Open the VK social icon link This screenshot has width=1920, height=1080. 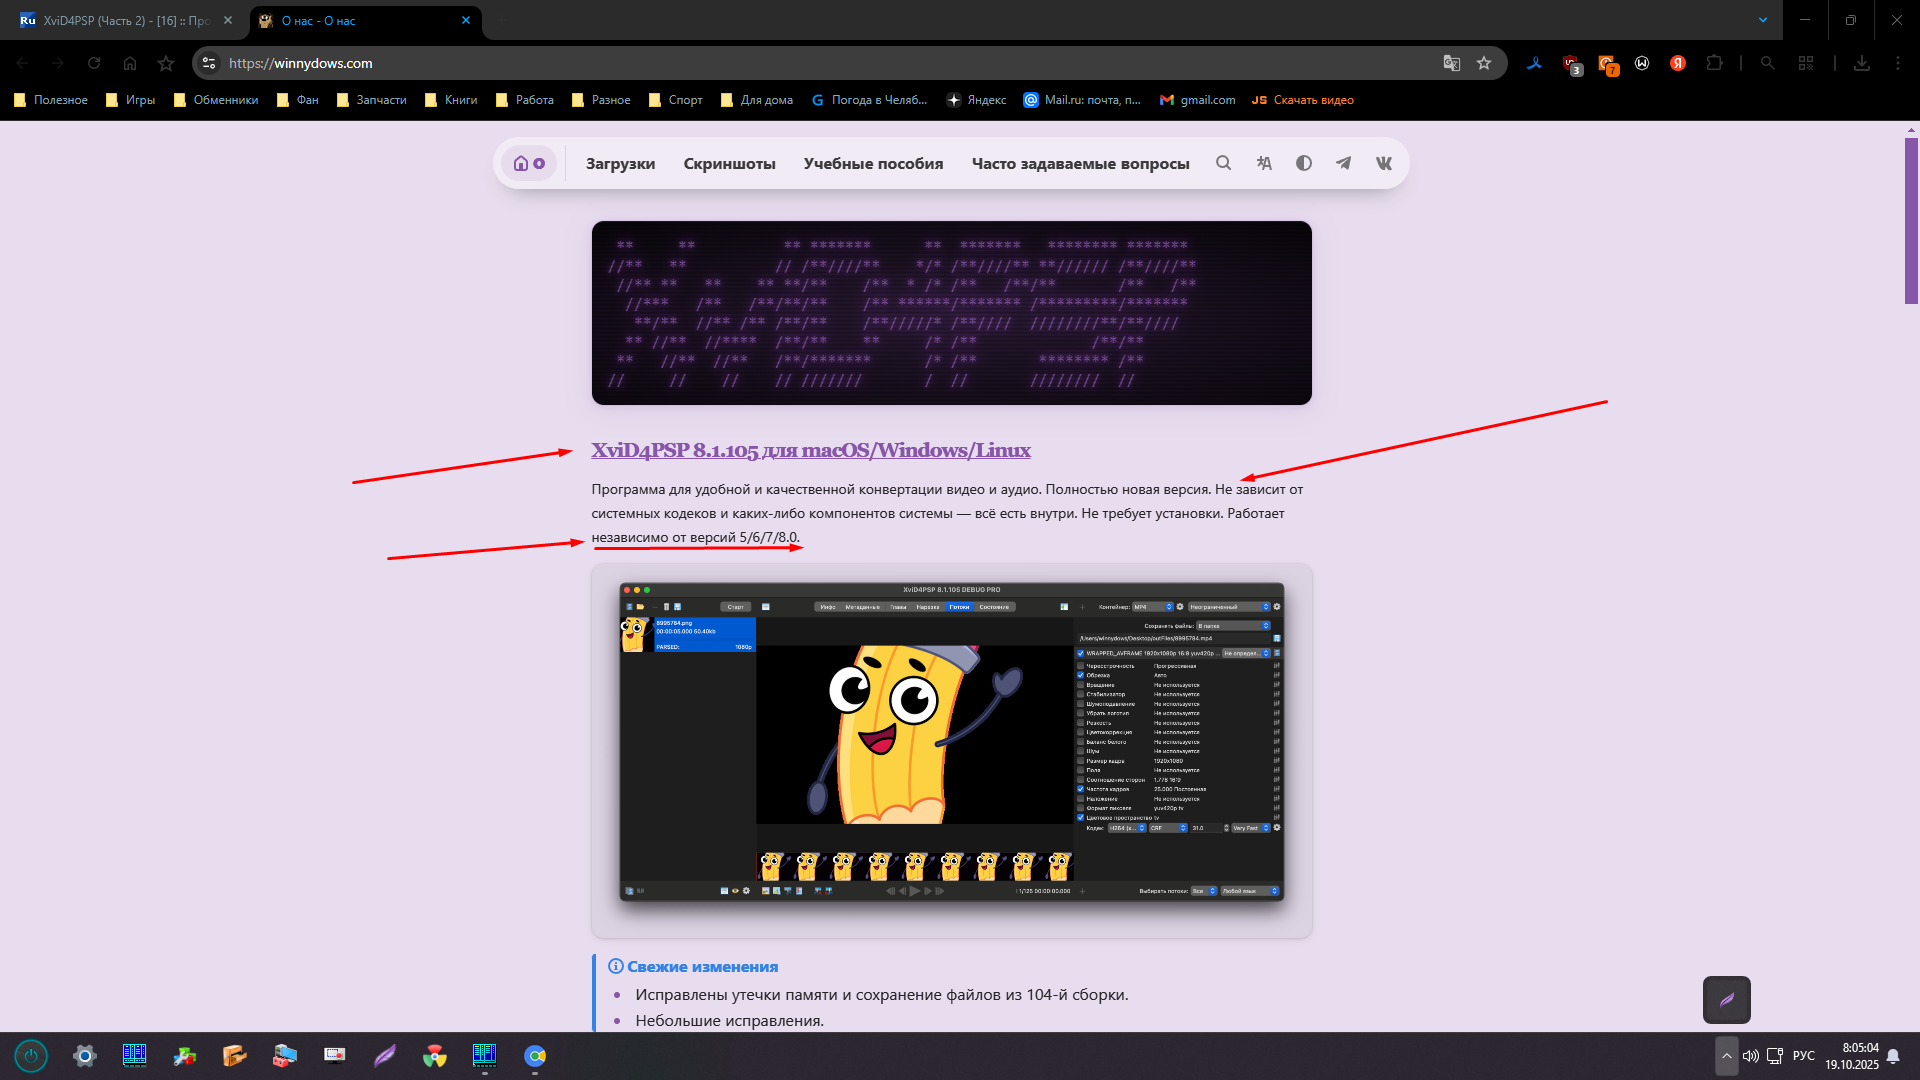click(x=1384, y=163)
